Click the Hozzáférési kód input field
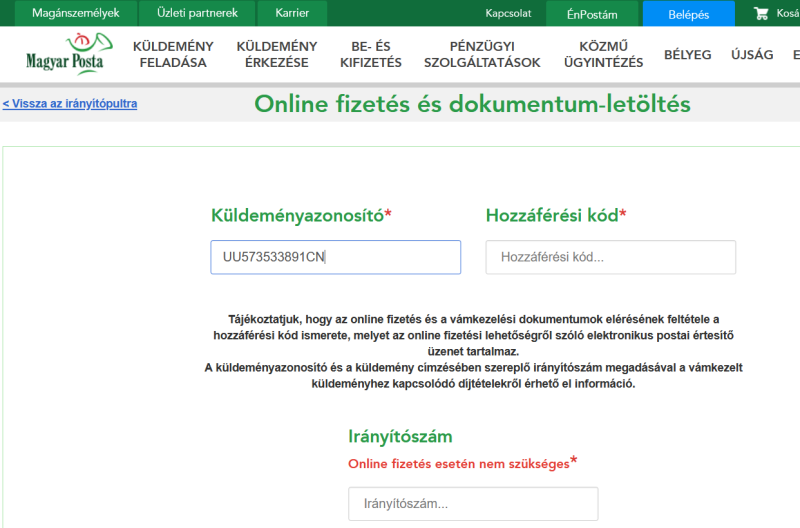Screen dimensions: 800x528 coord(611,257)
